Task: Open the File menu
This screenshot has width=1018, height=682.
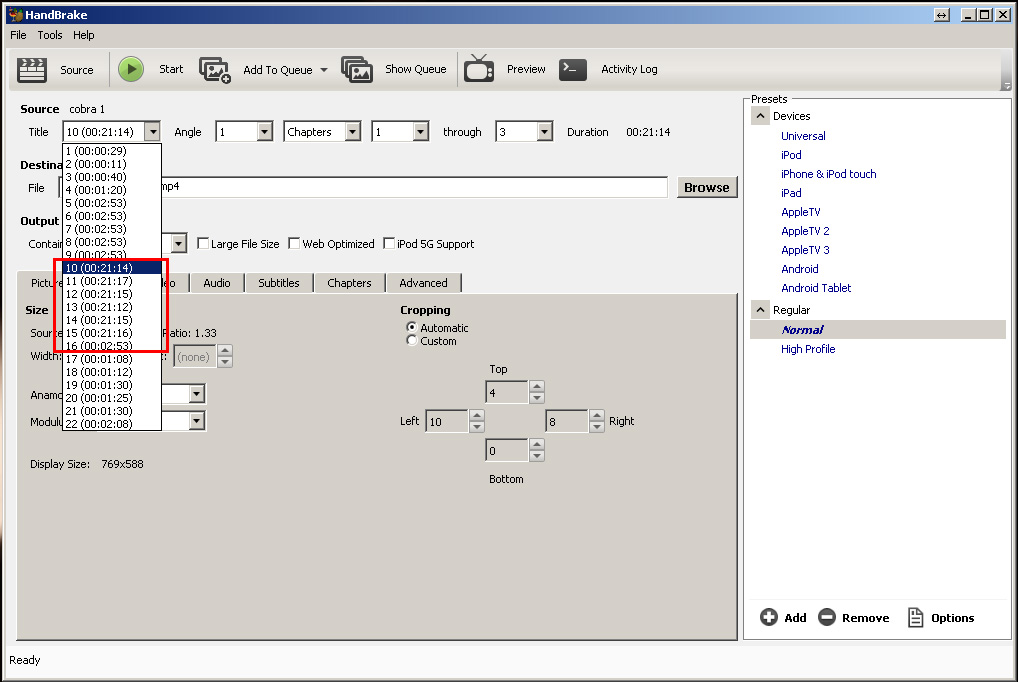Action: pos(18,35)
